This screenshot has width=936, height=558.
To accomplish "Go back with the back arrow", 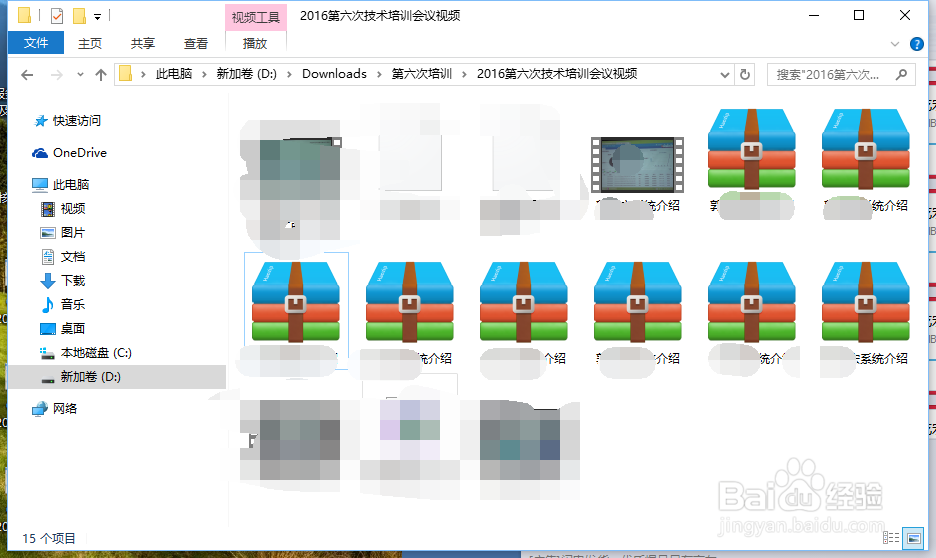I will pos(27,75).
